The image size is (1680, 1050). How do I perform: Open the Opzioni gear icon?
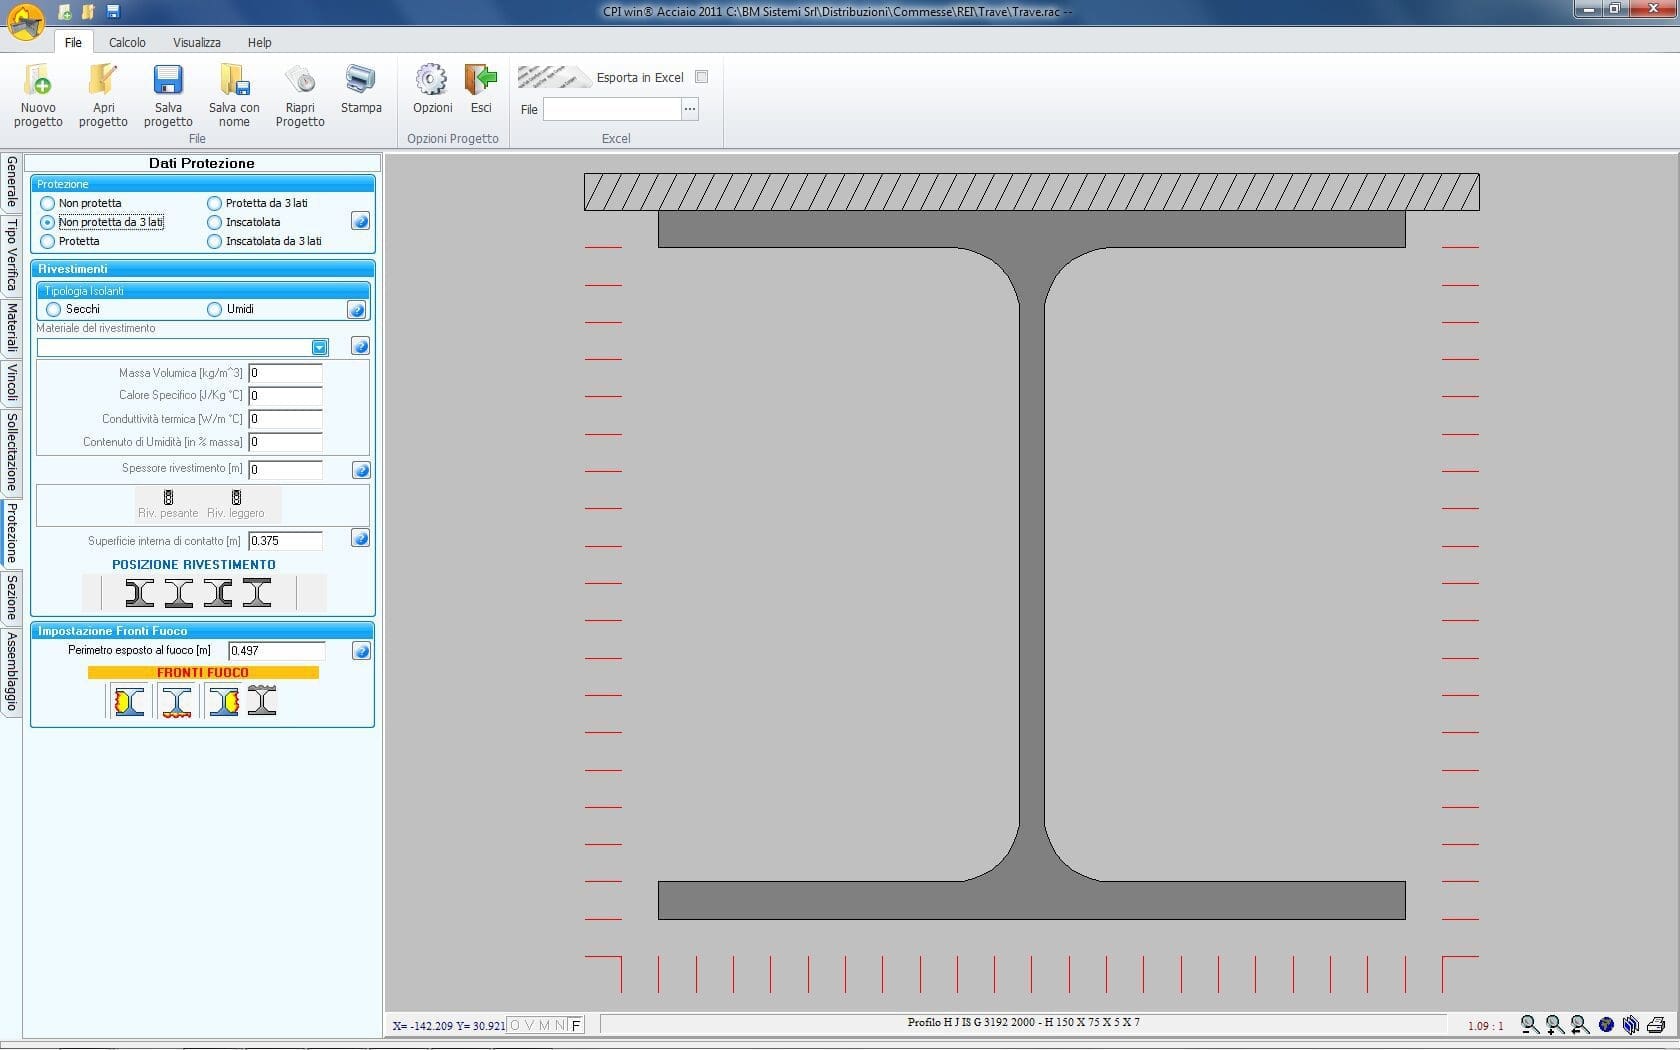pos(432,81)
